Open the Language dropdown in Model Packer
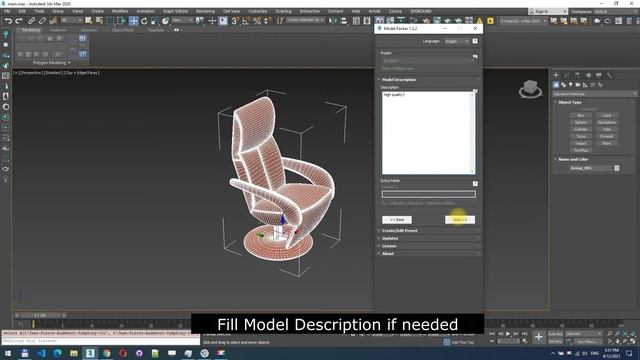This screenshot has width=640, height=360. 456,41
